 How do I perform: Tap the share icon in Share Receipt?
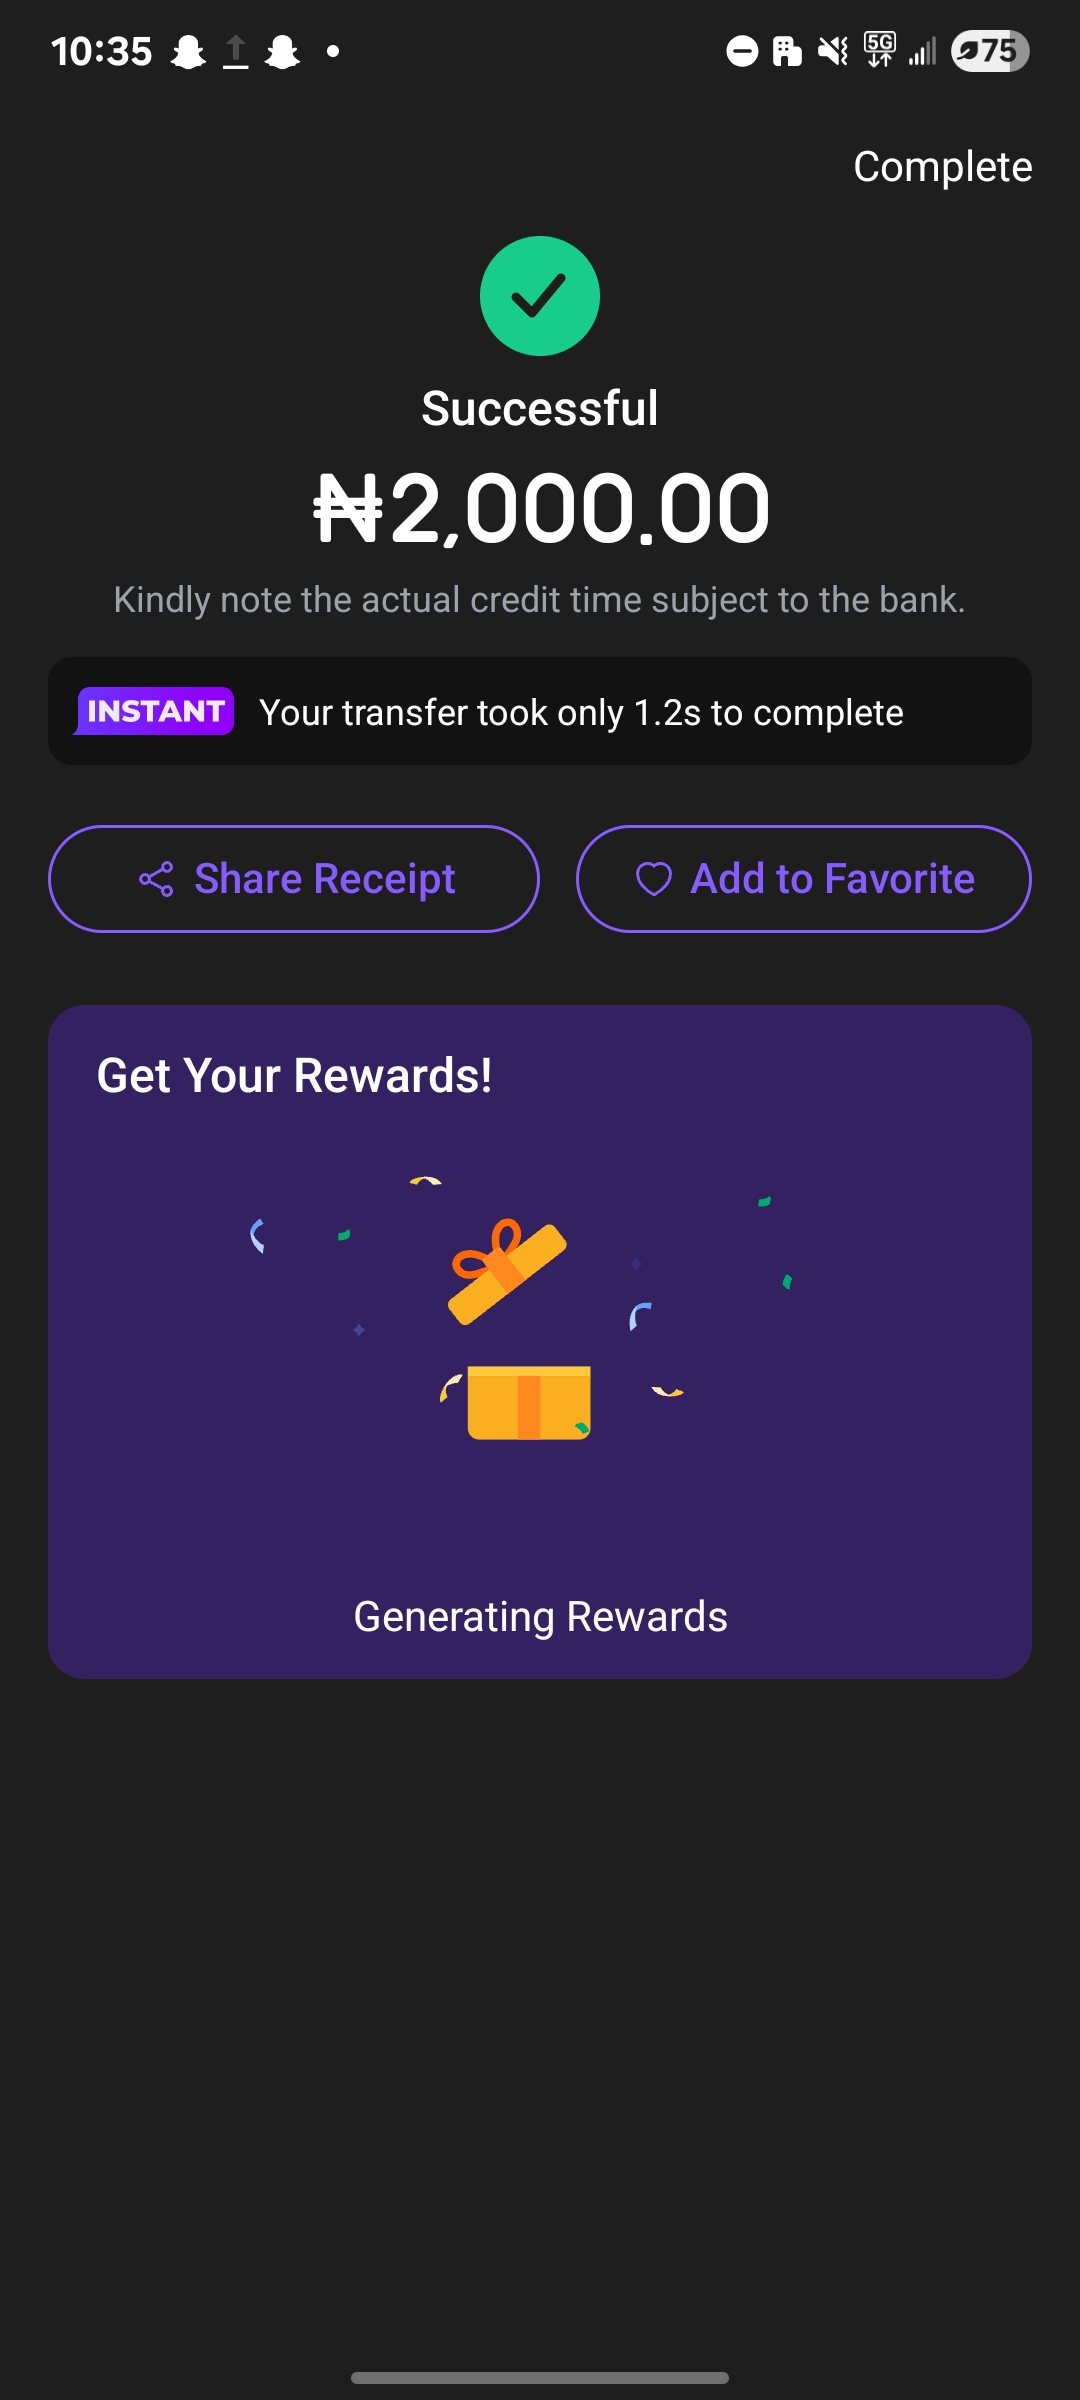(156, 879)
